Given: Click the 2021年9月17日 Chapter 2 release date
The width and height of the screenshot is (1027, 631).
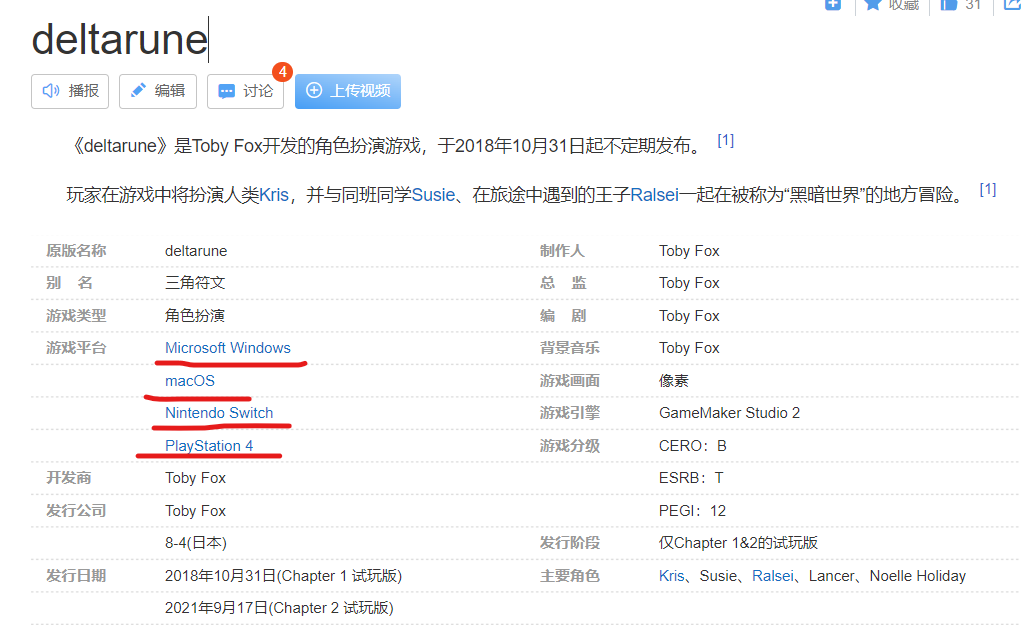Looking at the screenshot, I should (279, 608).
